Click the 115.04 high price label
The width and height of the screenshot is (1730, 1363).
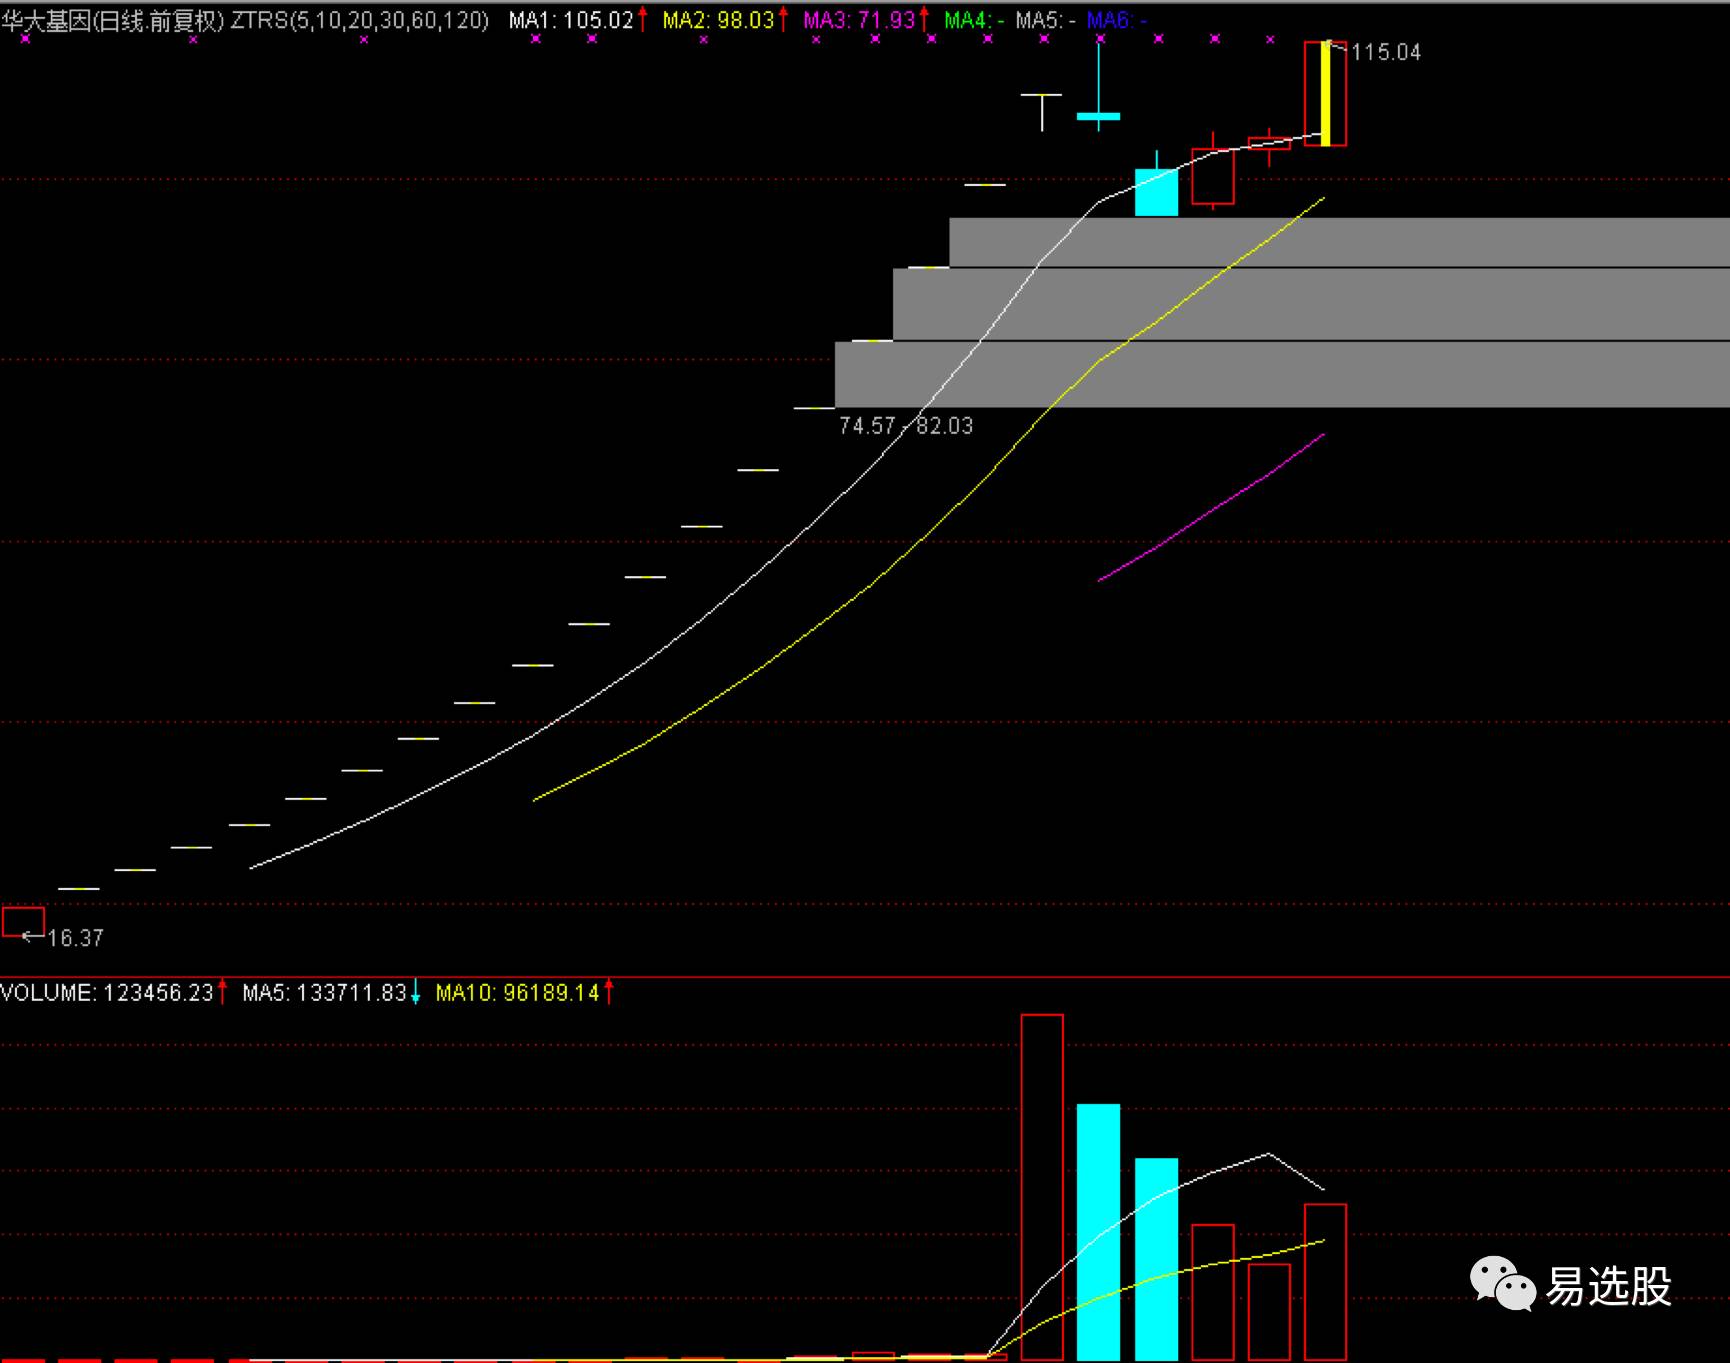click(x=1386, y=52)
